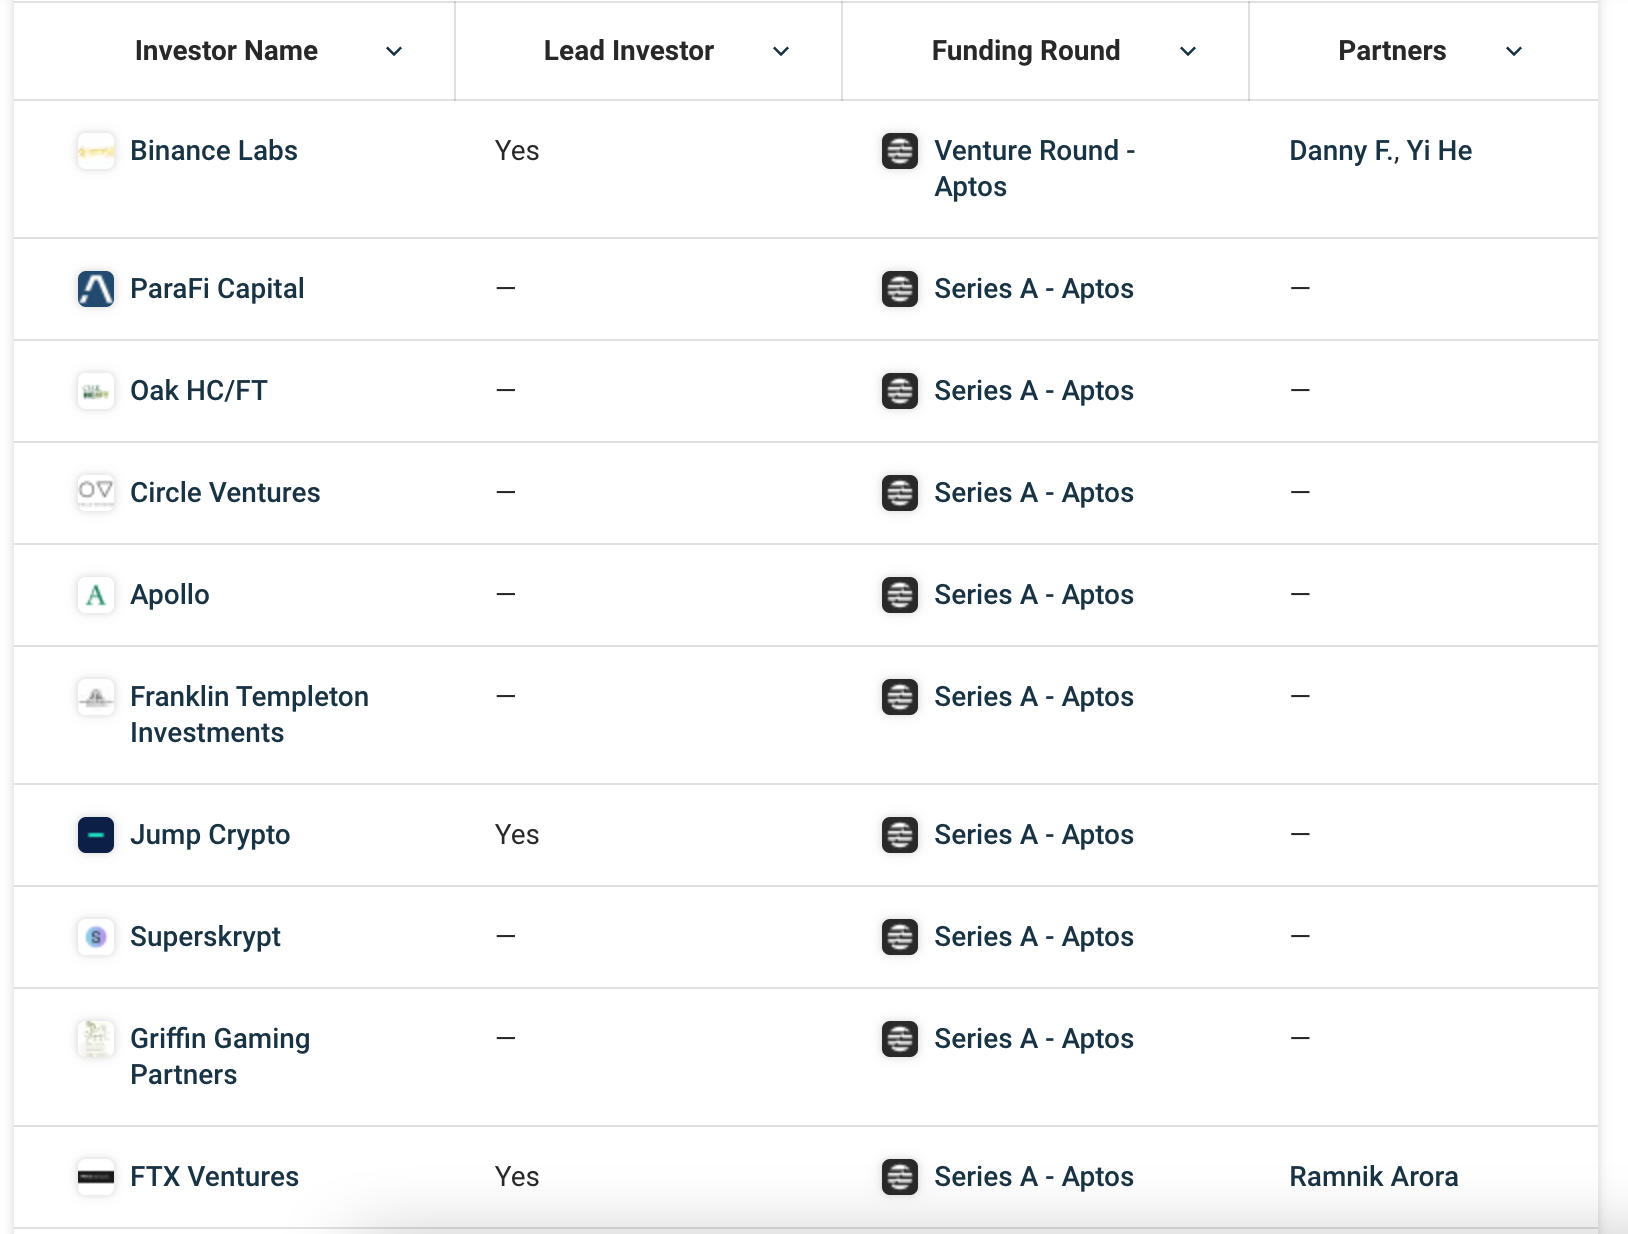
Task: Open the Circle Ventures investor link
Action: [225, 493]
